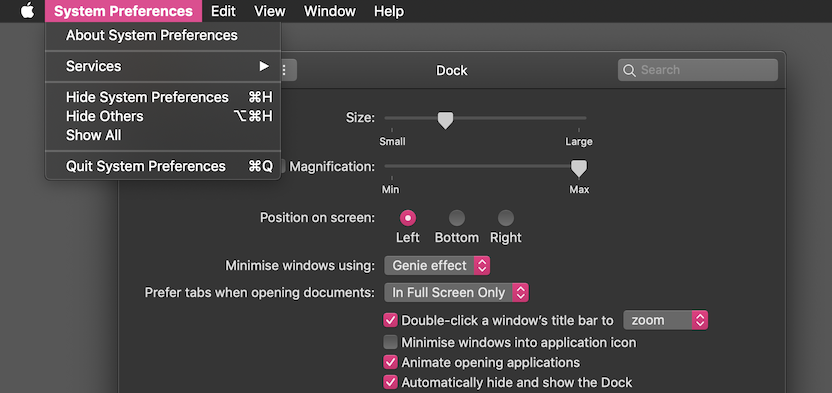Select the Left position radio button

(x=408, y=218)
